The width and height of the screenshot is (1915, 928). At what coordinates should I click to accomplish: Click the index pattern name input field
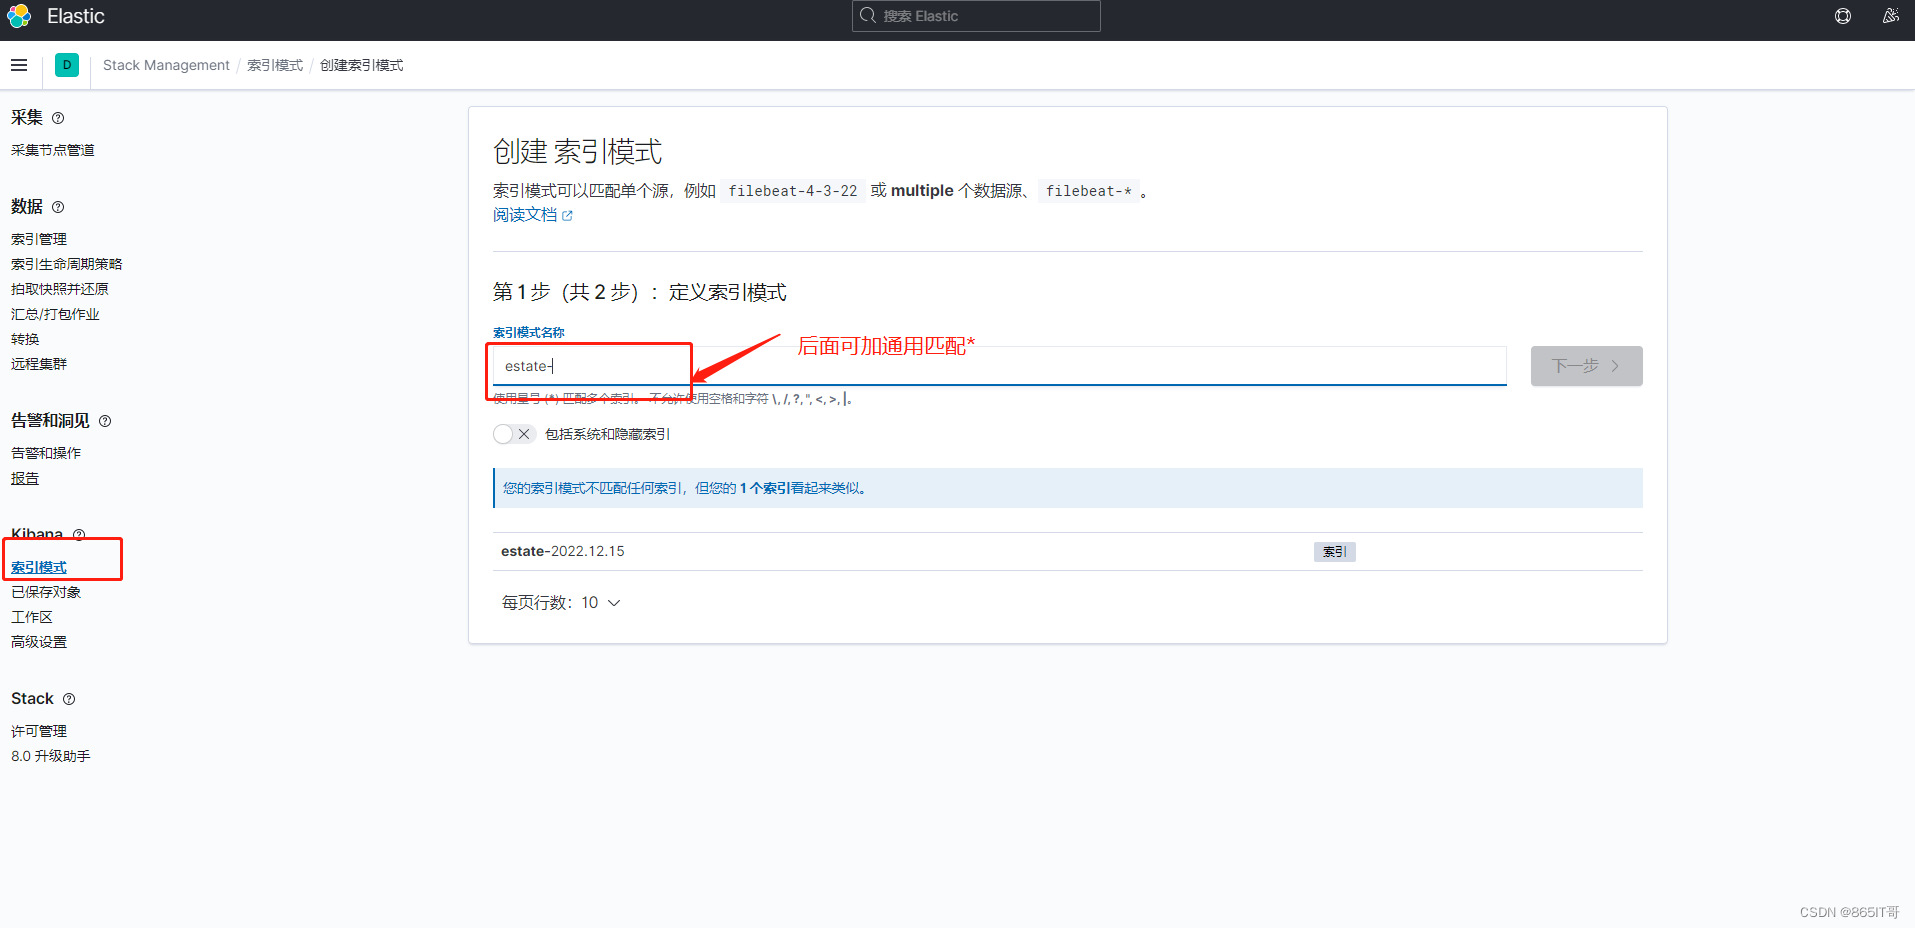pos(999,366)
